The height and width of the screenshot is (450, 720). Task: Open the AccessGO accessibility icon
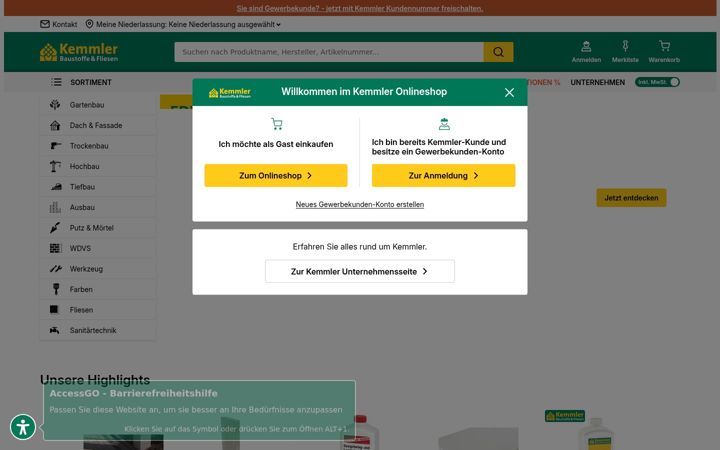tap(22, 427)
